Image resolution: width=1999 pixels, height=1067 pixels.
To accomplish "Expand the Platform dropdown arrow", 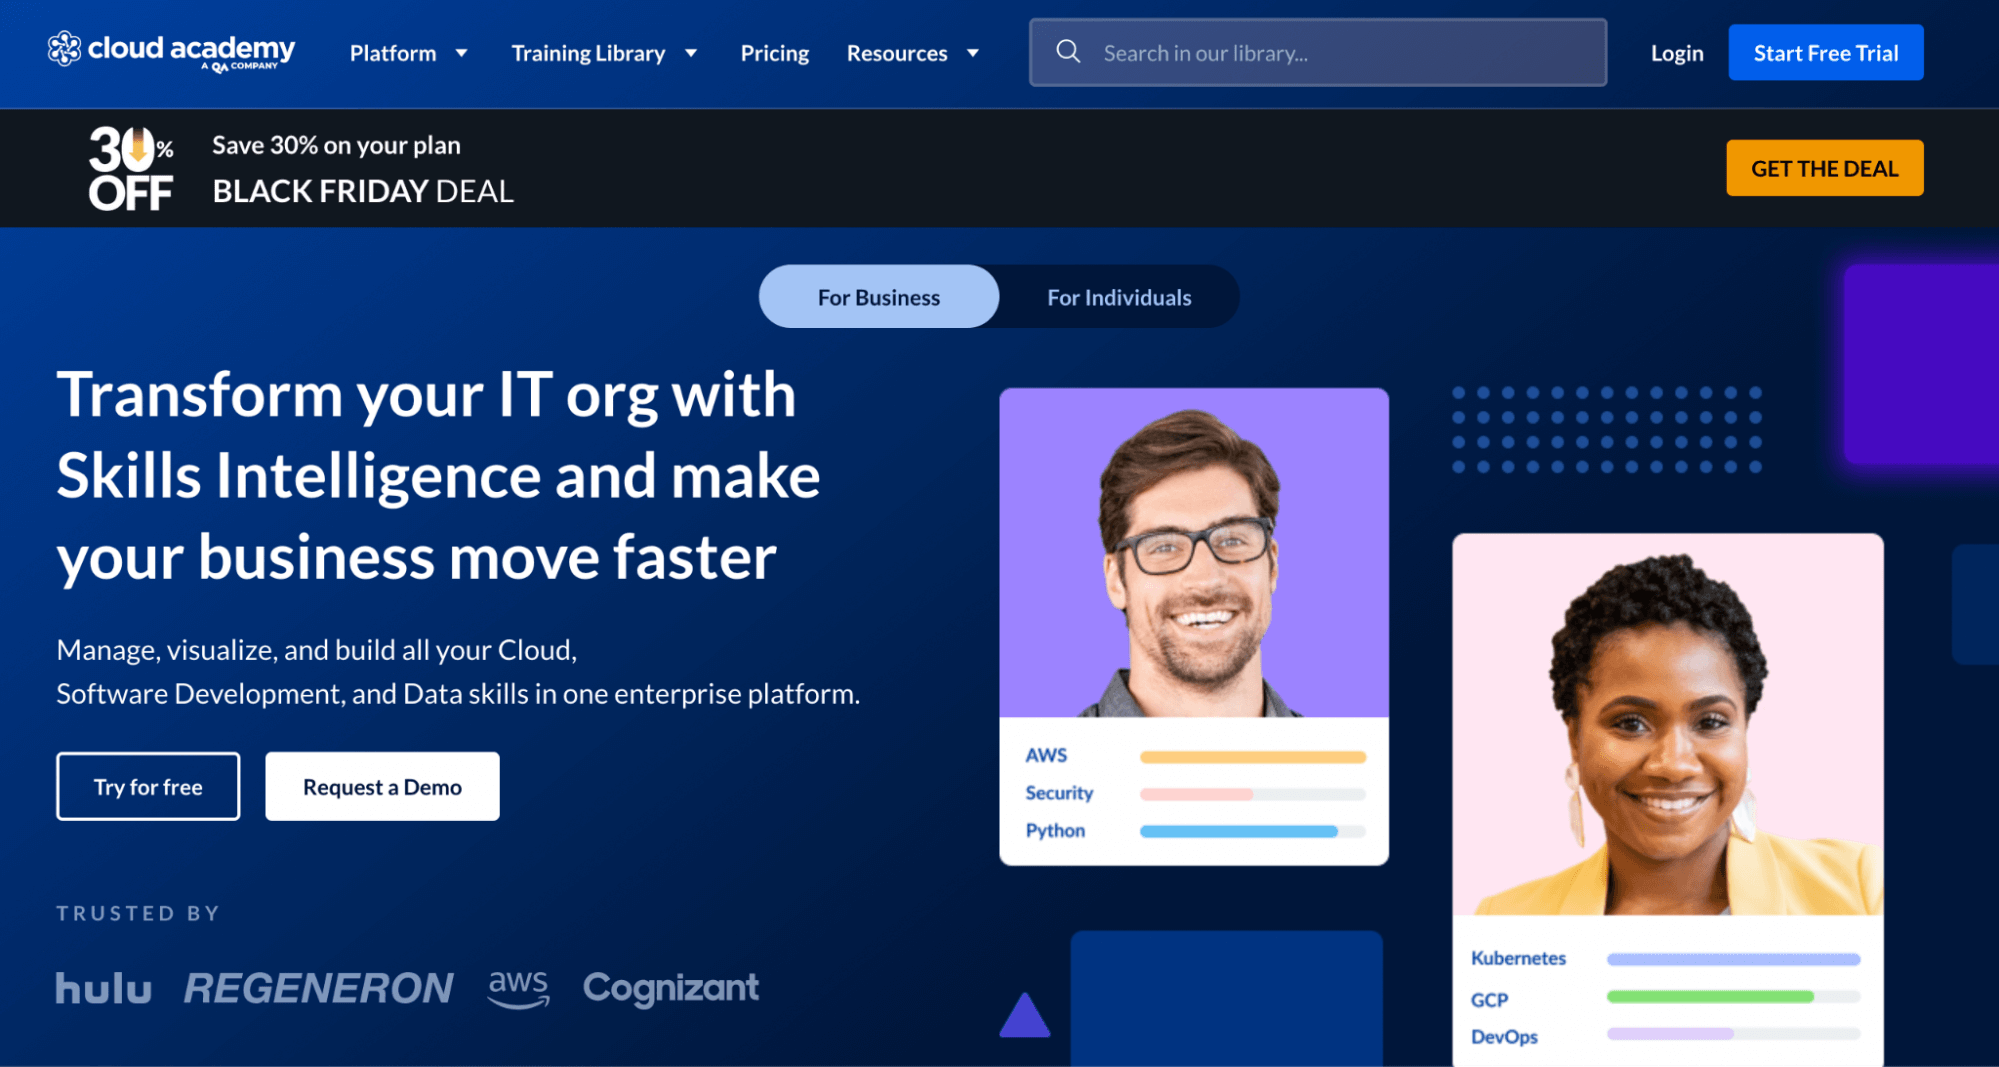I will (x=461, y=53).
